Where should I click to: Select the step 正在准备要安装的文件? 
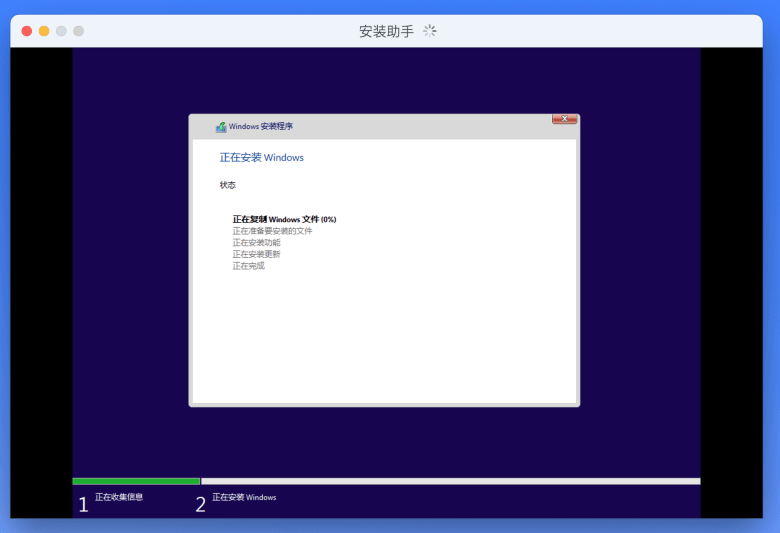(x=273, y=231)
